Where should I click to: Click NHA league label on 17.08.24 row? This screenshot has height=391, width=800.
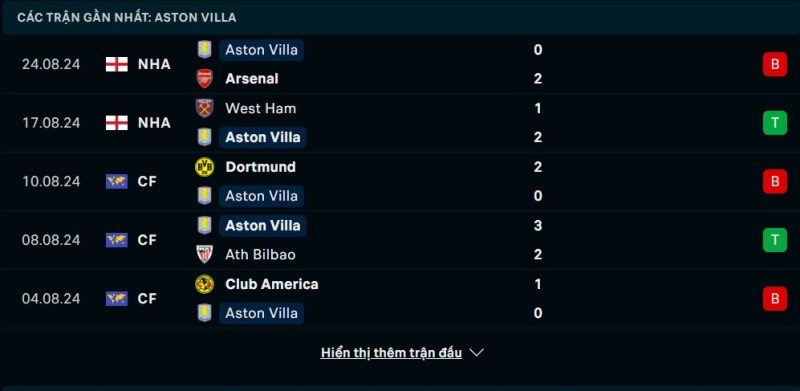154,123
